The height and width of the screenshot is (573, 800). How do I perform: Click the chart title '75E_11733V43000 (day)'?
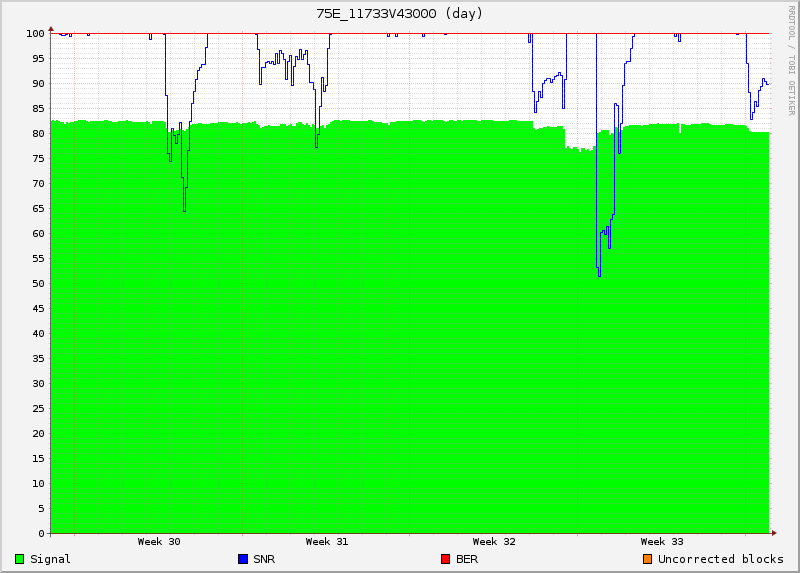399,14
